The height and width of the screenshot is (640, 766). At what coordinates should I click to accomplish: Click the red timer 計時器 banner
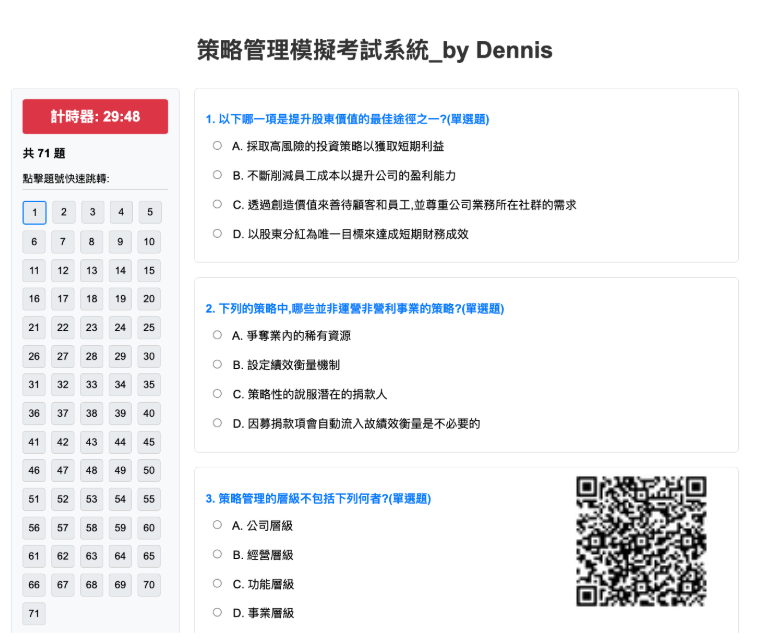(95, 117)
